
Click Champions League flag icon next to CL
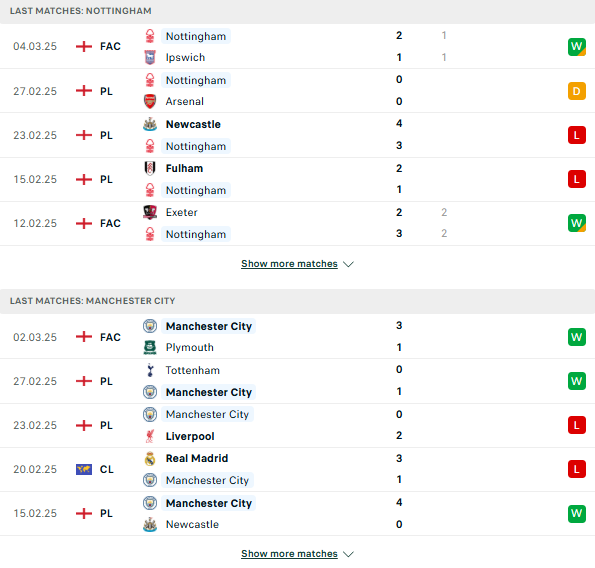pos(84,469)
